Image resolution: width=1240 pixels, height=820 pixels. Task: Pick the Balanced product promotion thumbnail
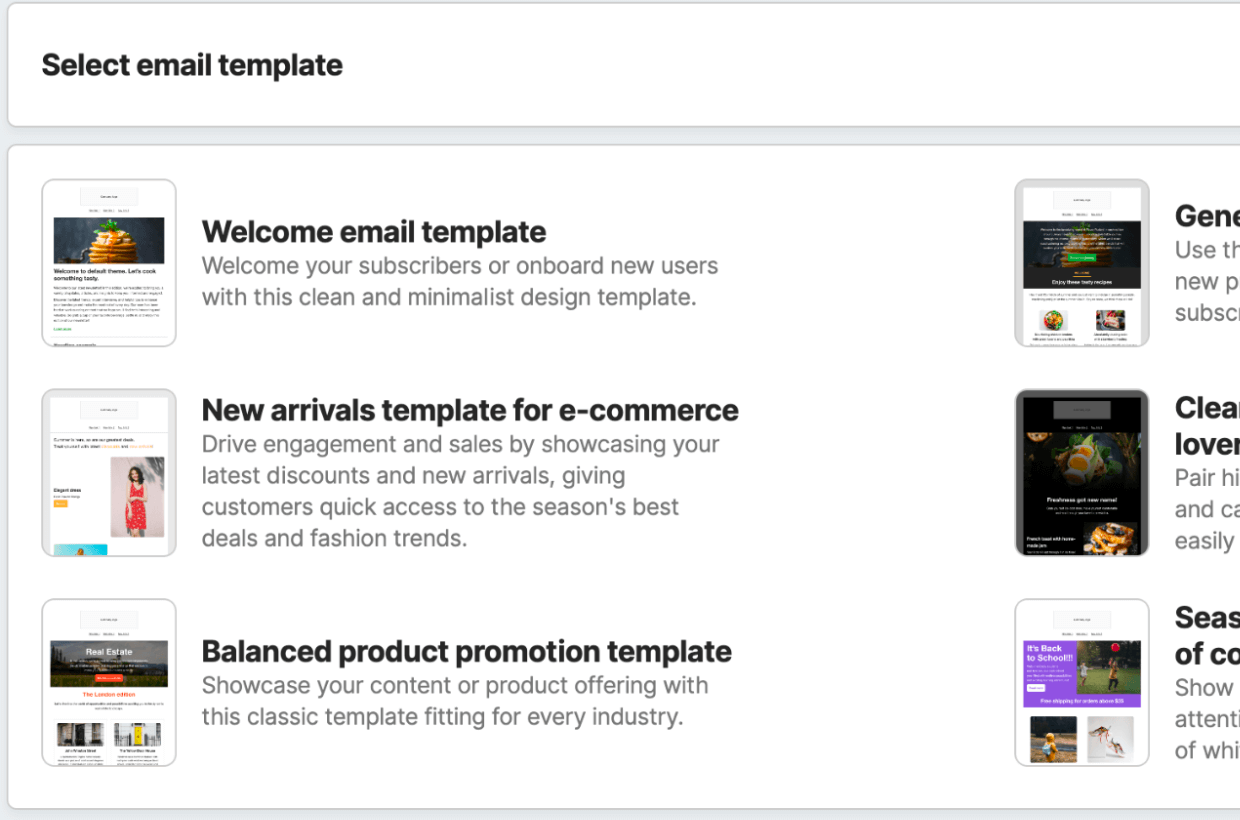tap(109, 683)
